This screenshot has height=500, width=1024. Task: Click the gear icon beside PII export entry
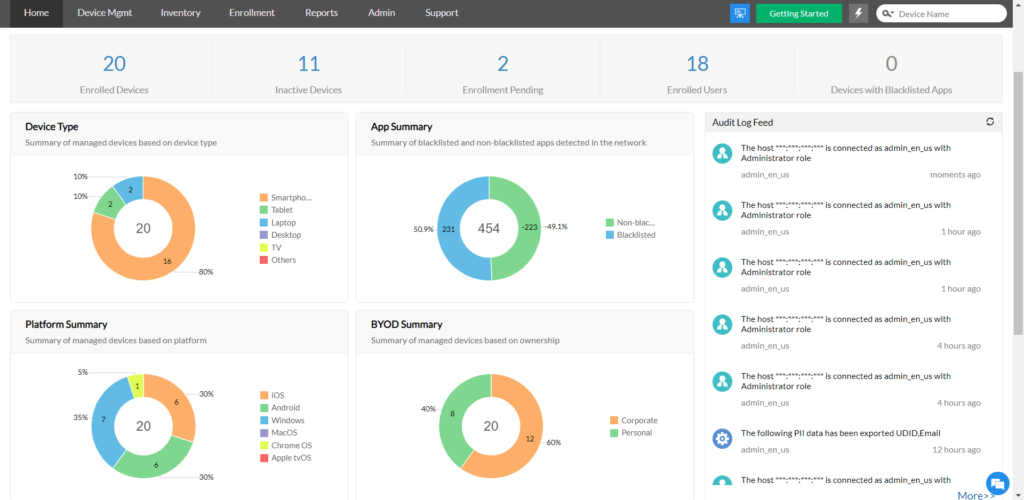click(722, 438)
